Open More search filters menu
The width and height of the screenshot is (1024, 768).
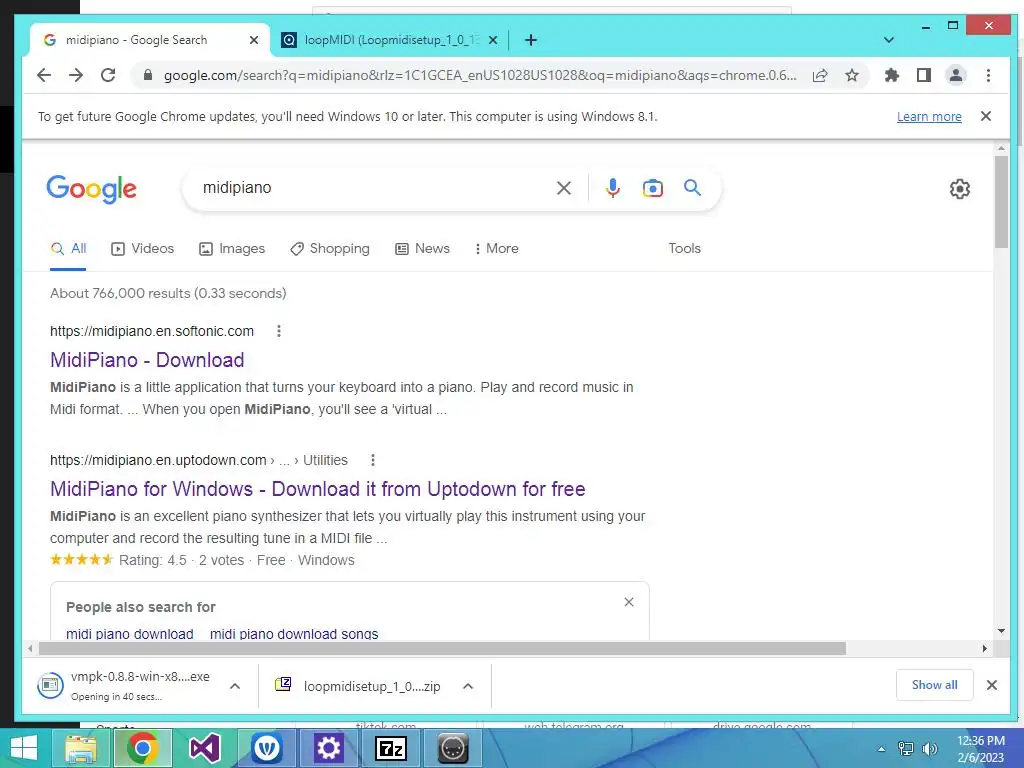coord(496,248)
